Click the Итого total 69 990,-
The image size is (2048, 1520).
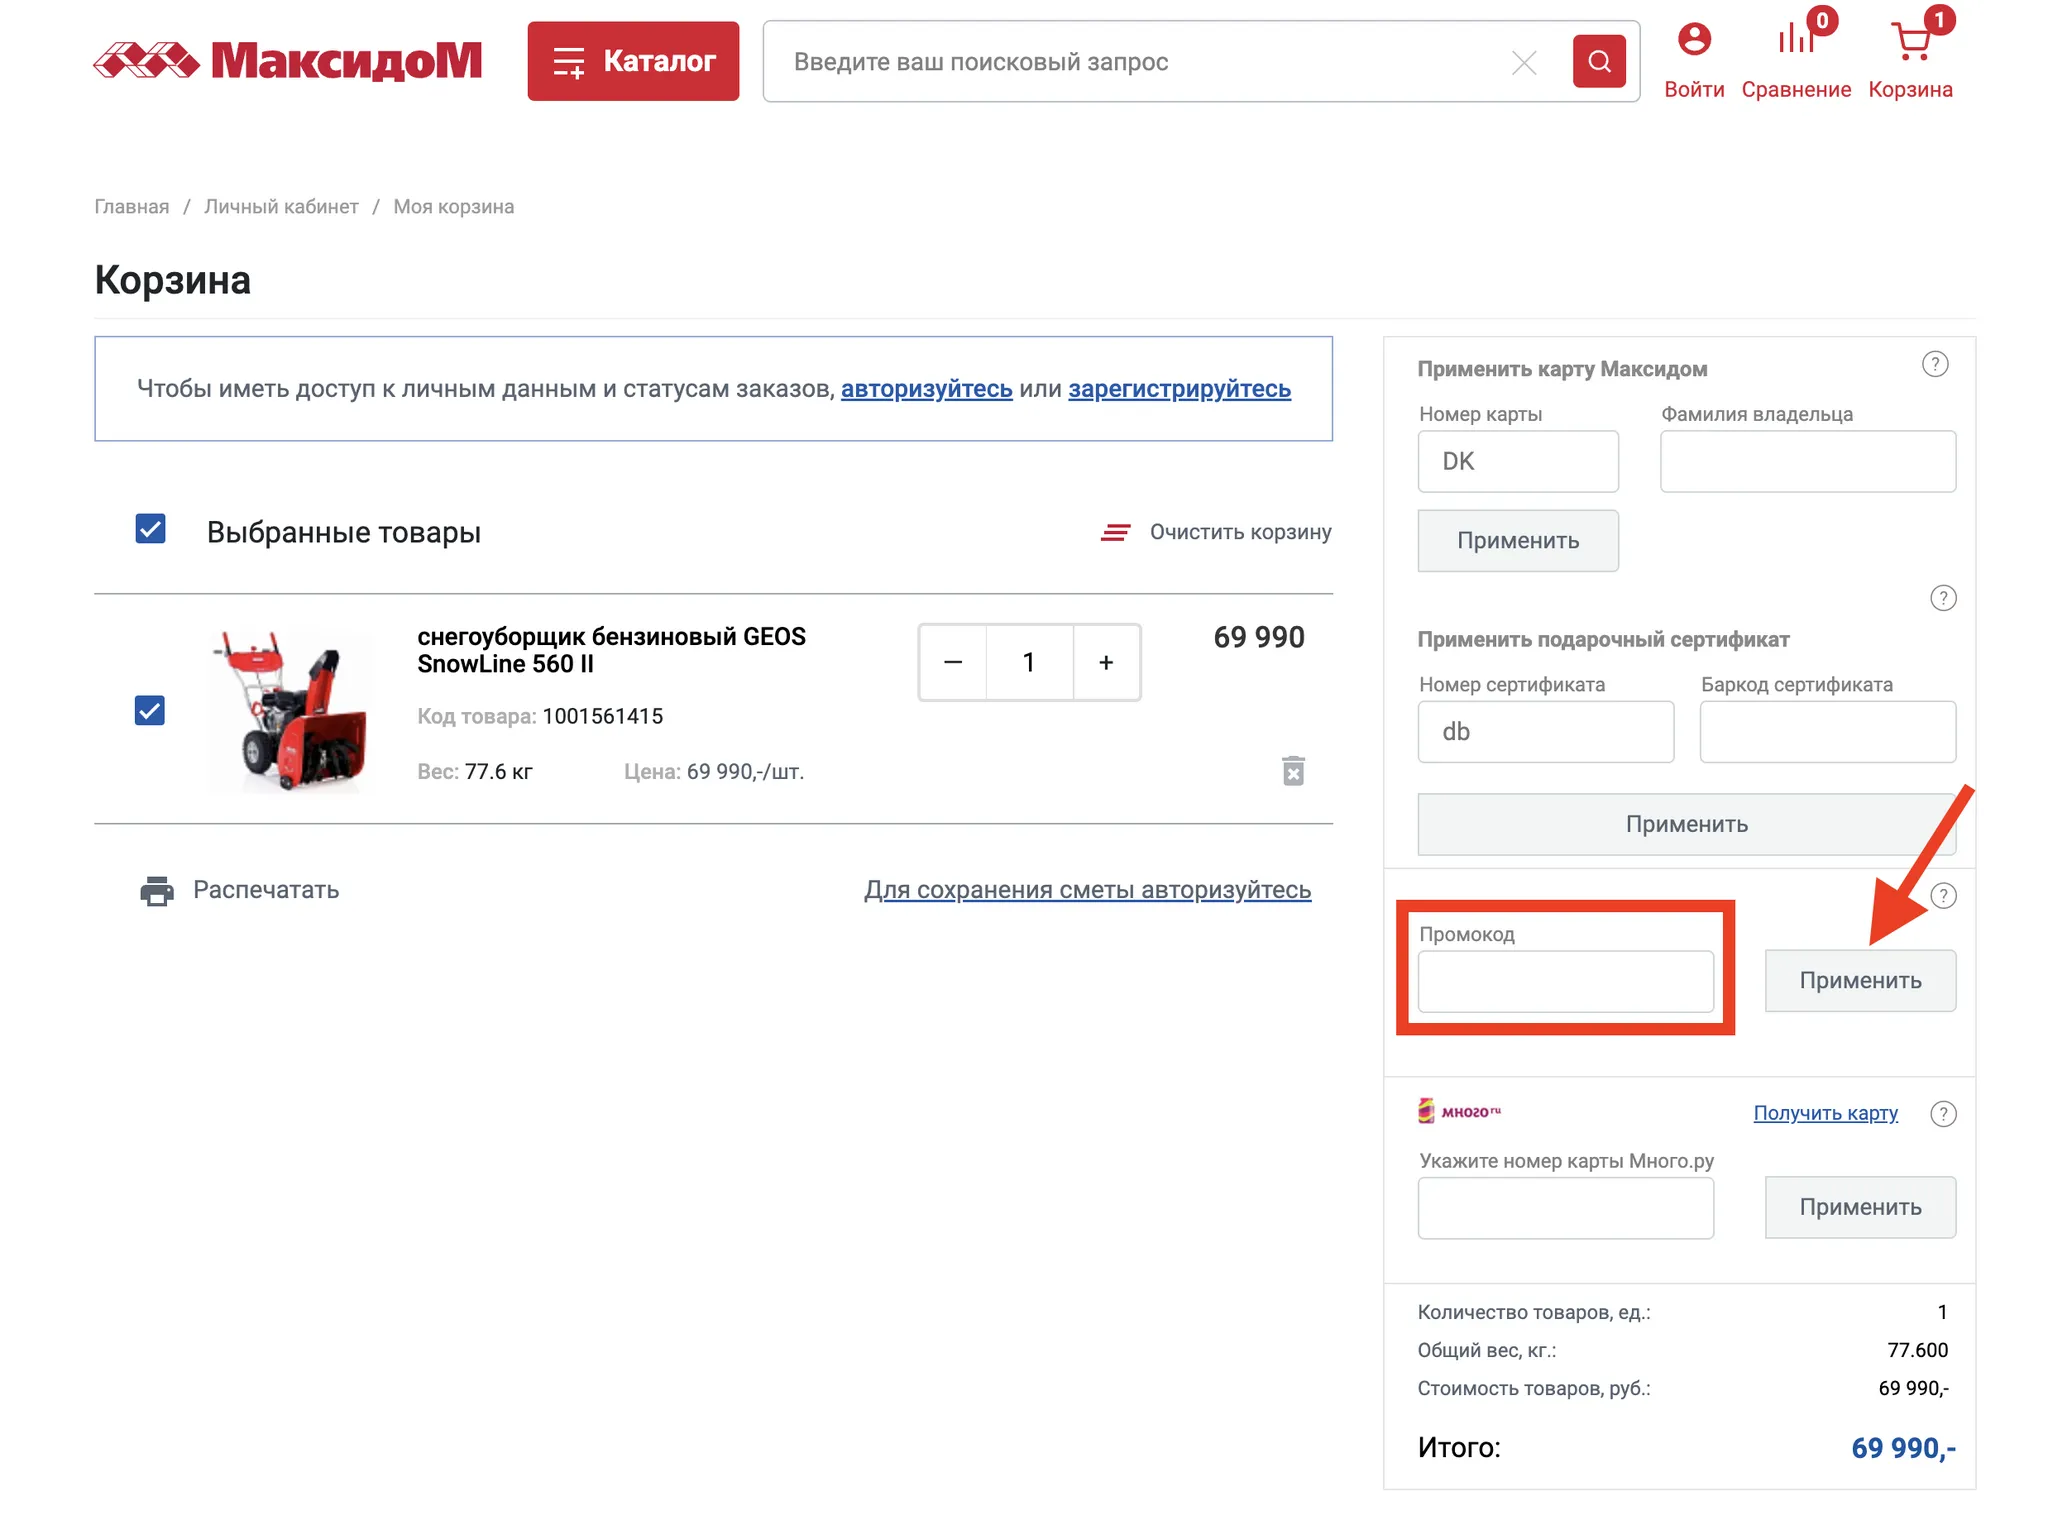1903,1448
